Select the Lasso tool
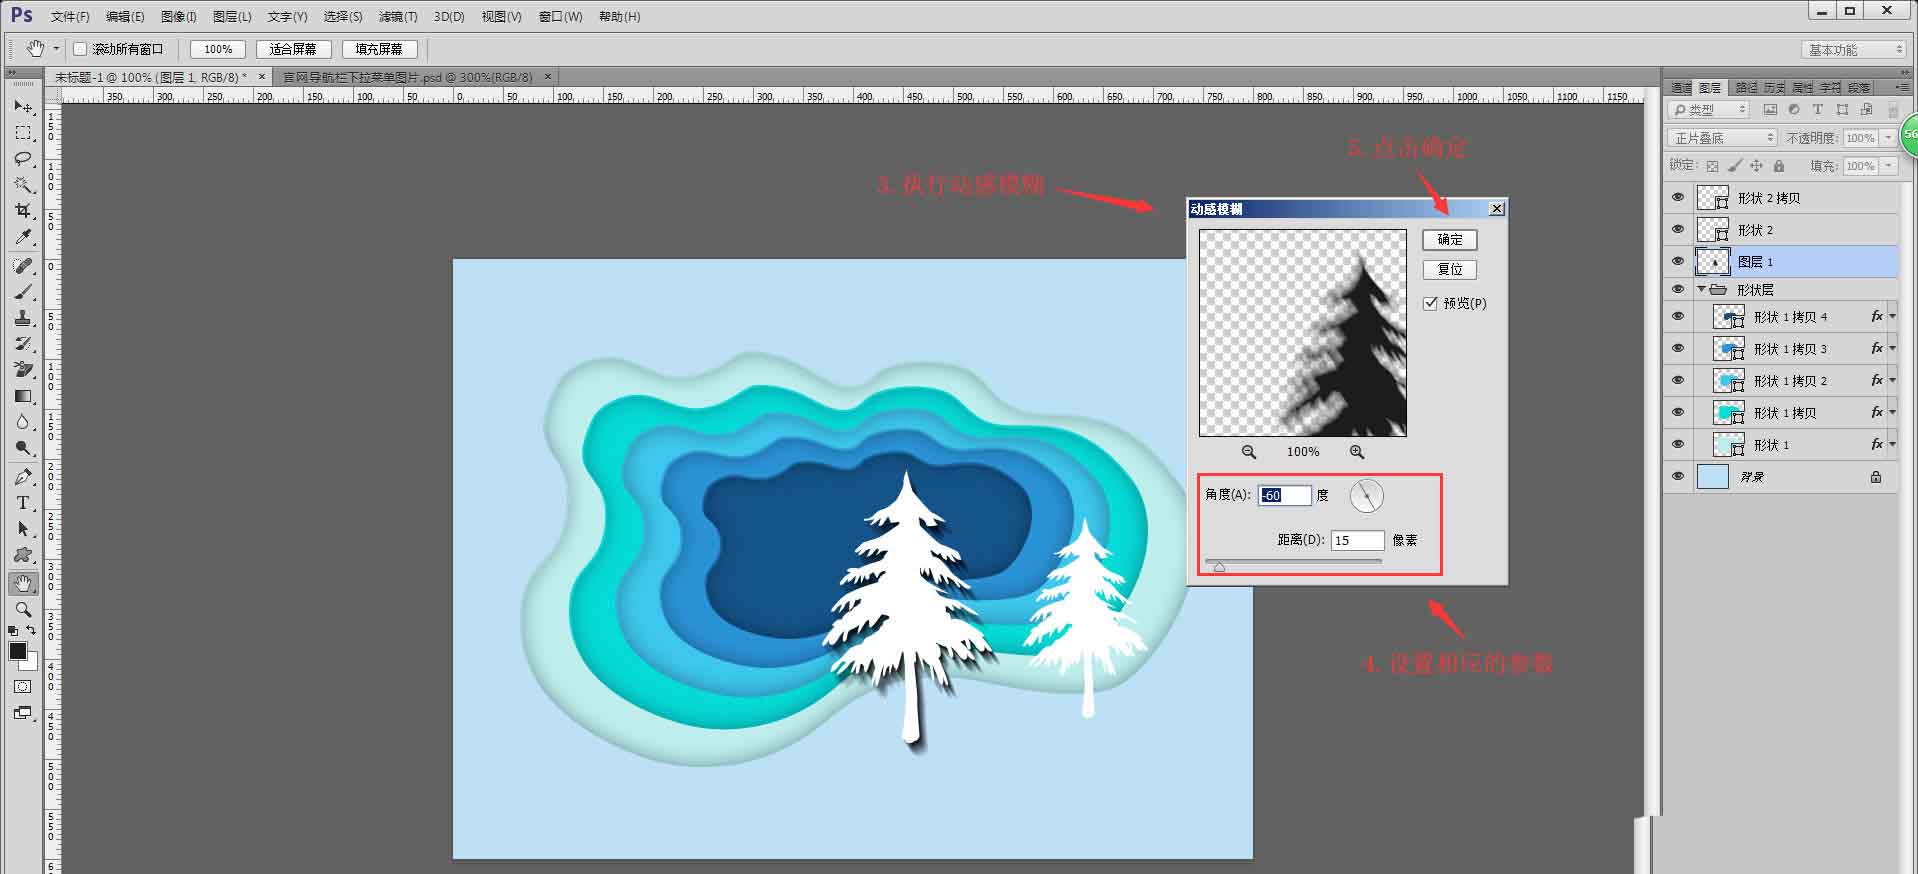 point(23,159)
